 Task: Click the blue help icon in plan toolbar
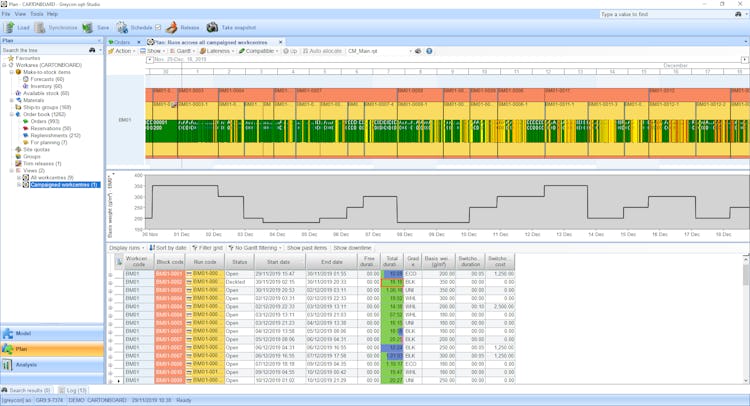tap(429, 51)
